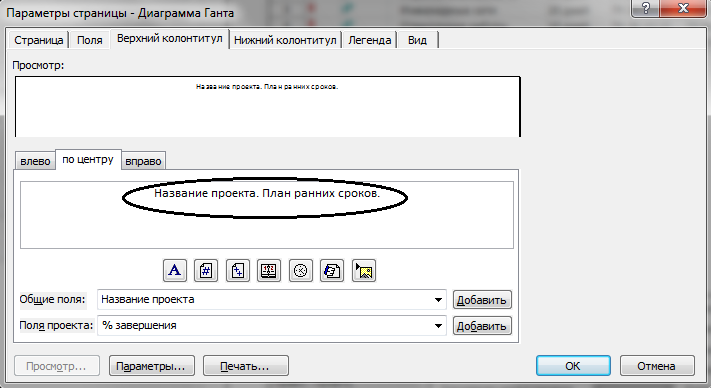This screenshot has height=388, width=711.
Task: Switch to the Вид tab
Action: (417, 40)
